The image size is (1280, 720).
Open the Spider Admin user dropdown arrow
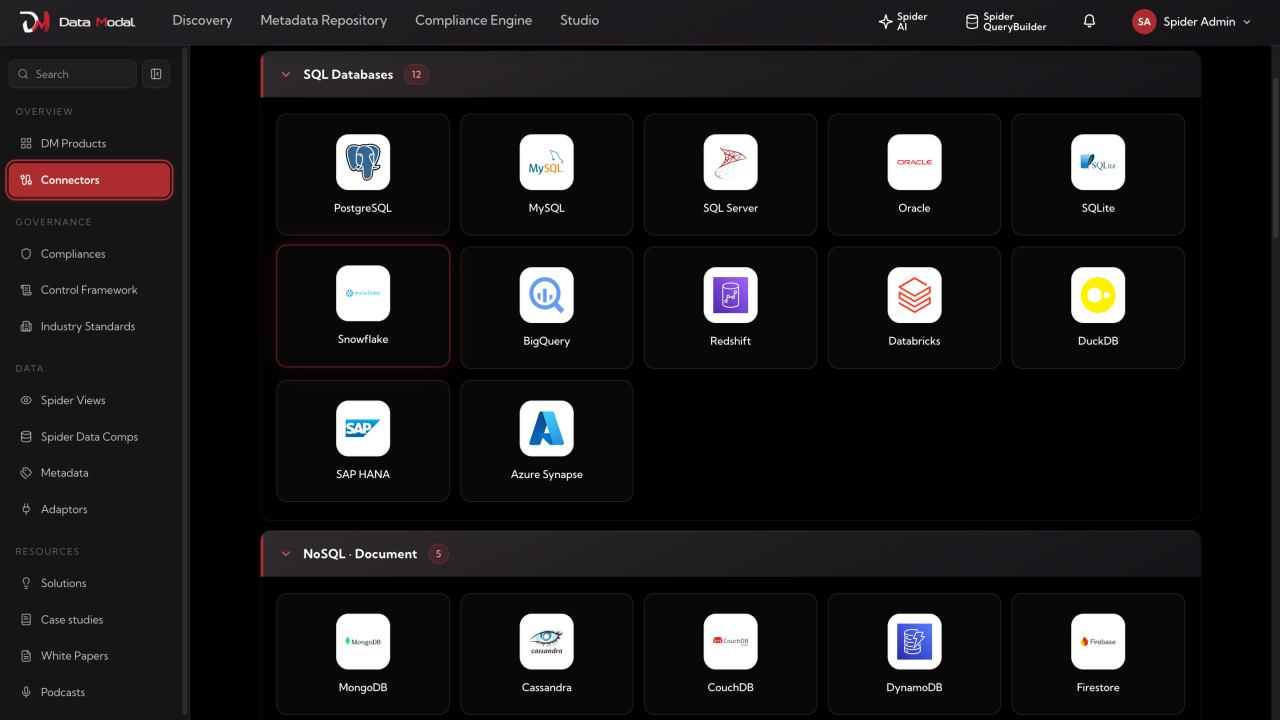[x=1246, y=22]
